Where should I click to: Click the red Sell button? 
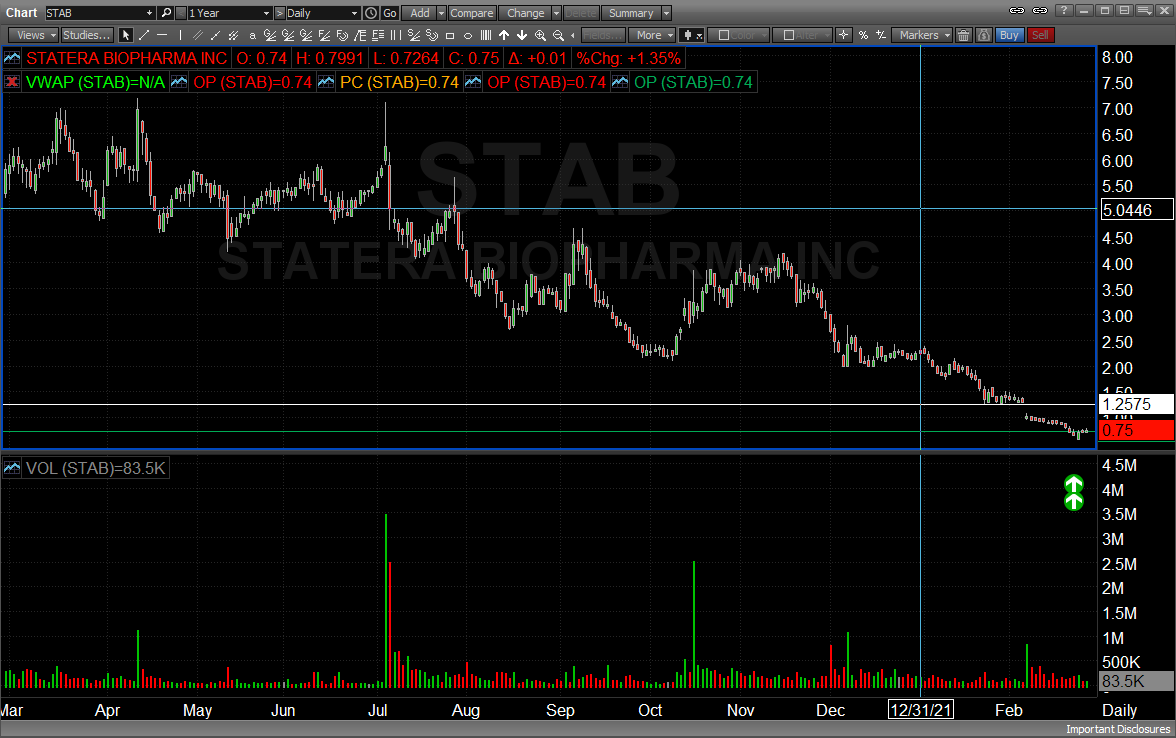click(1040, 35)
